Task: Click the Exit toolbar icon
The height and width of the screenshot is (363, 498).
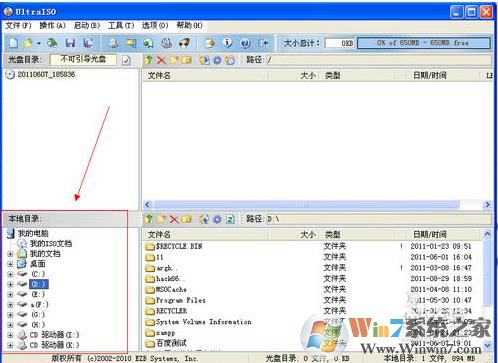Action: [x=263, y=43]
